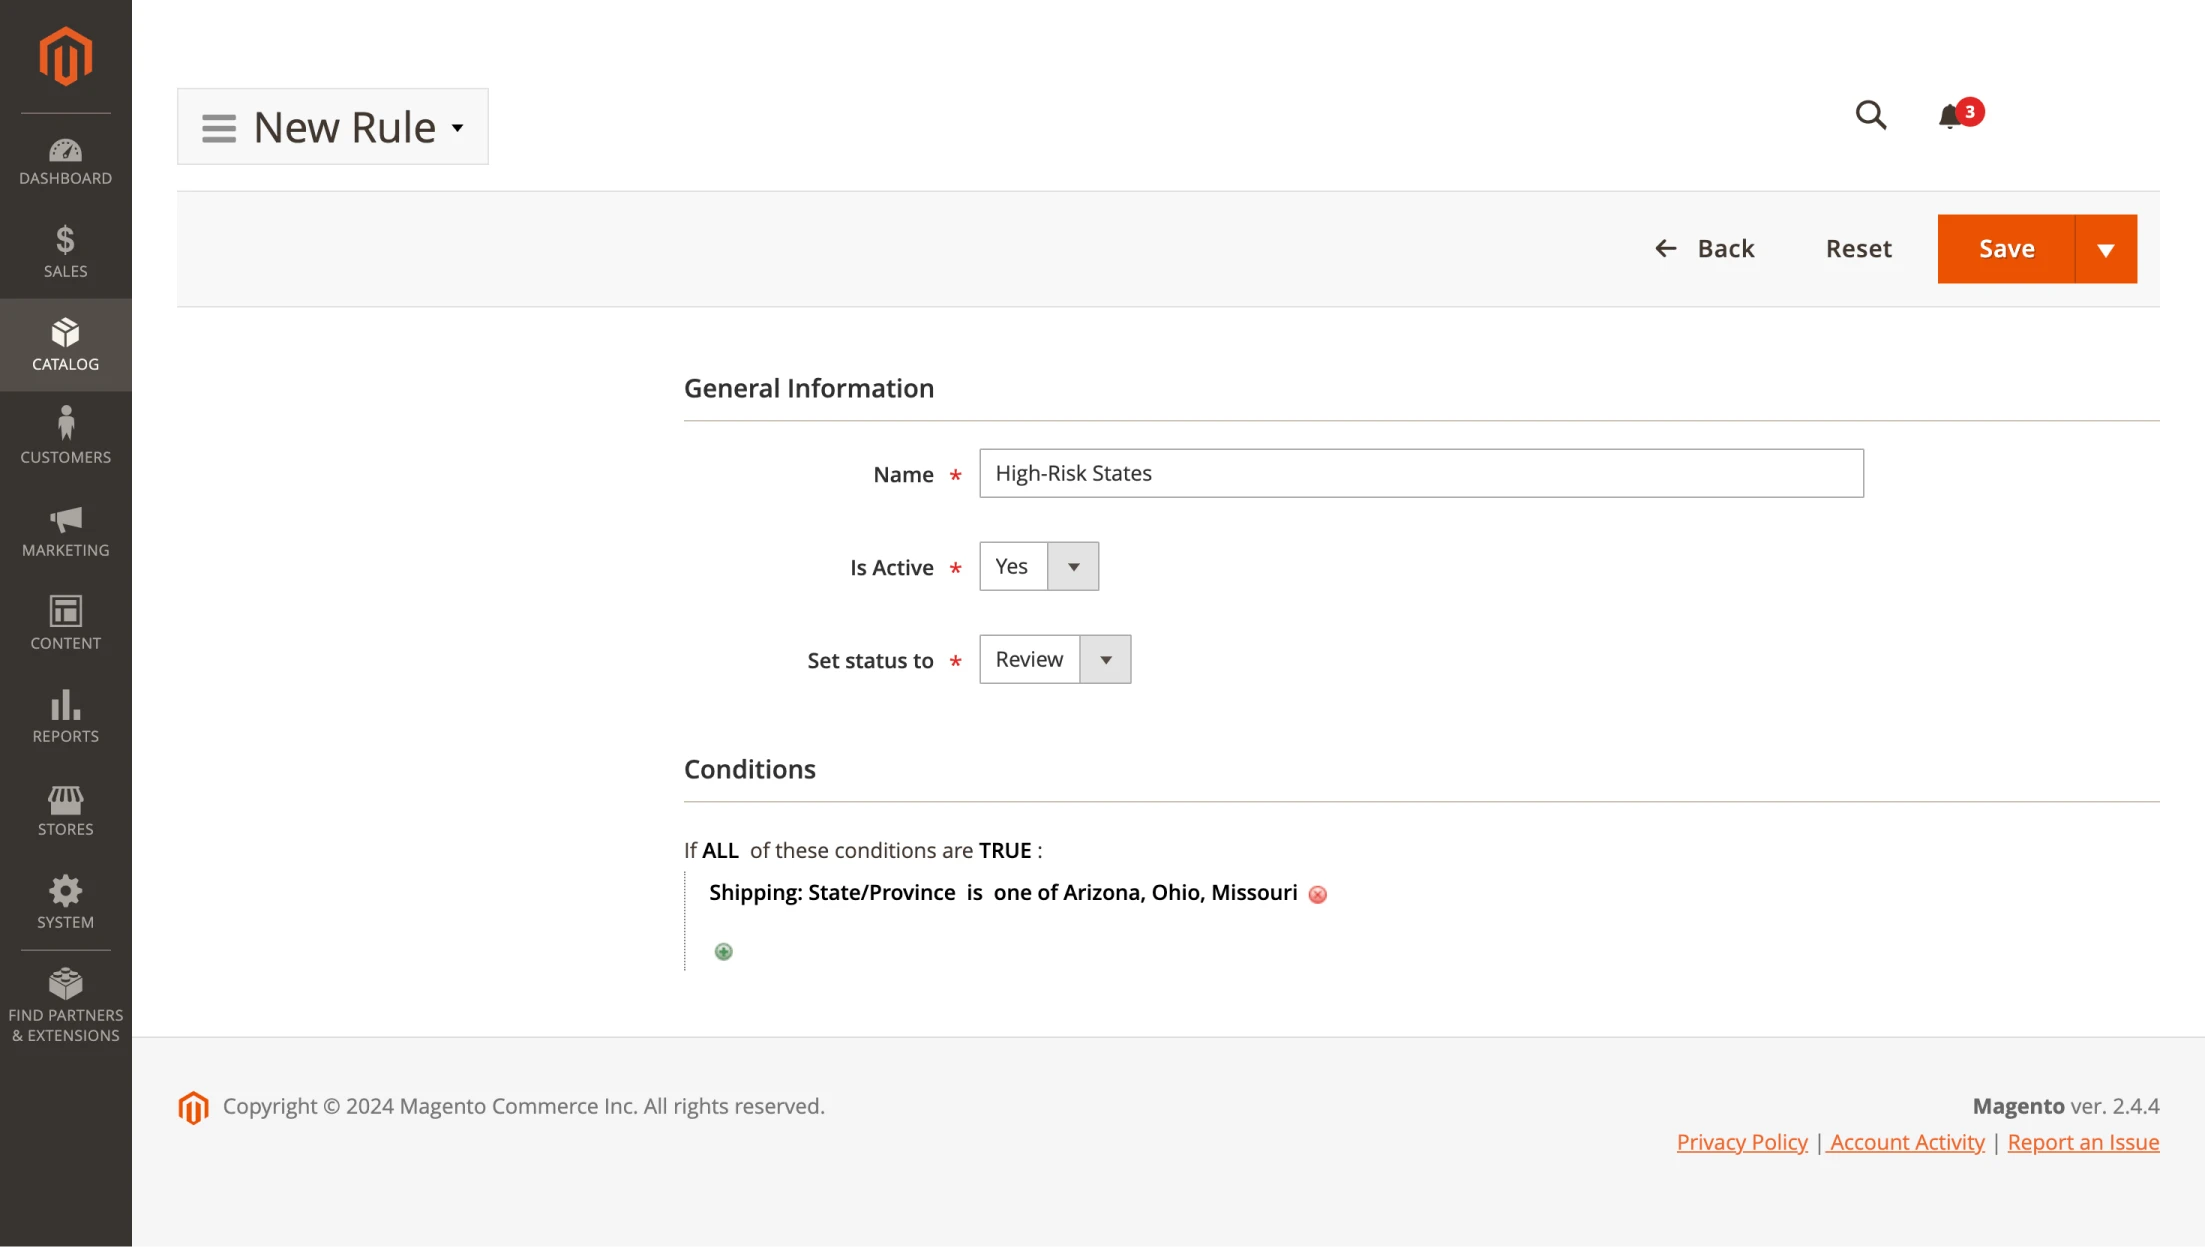Click the Magento logo in sidebar
This screenshot has width=2205, height=1247.
[x=65, y=57]
